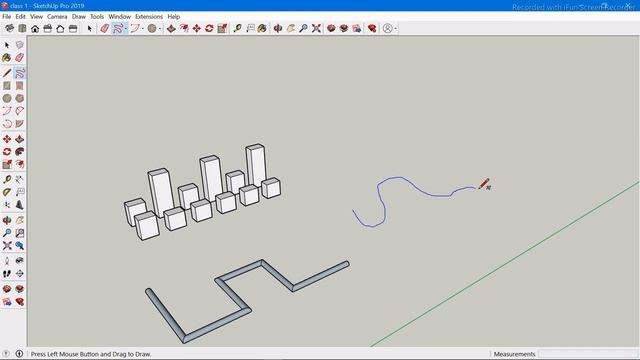Pick the Eraser in the left tool set

pyautogui.click(x=20, y=58)
